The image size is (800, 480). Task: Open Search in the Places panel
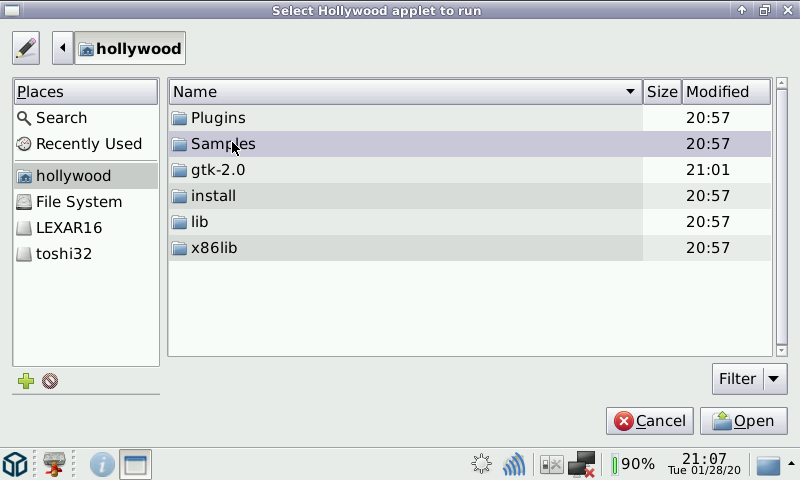(x=61, y=118)
